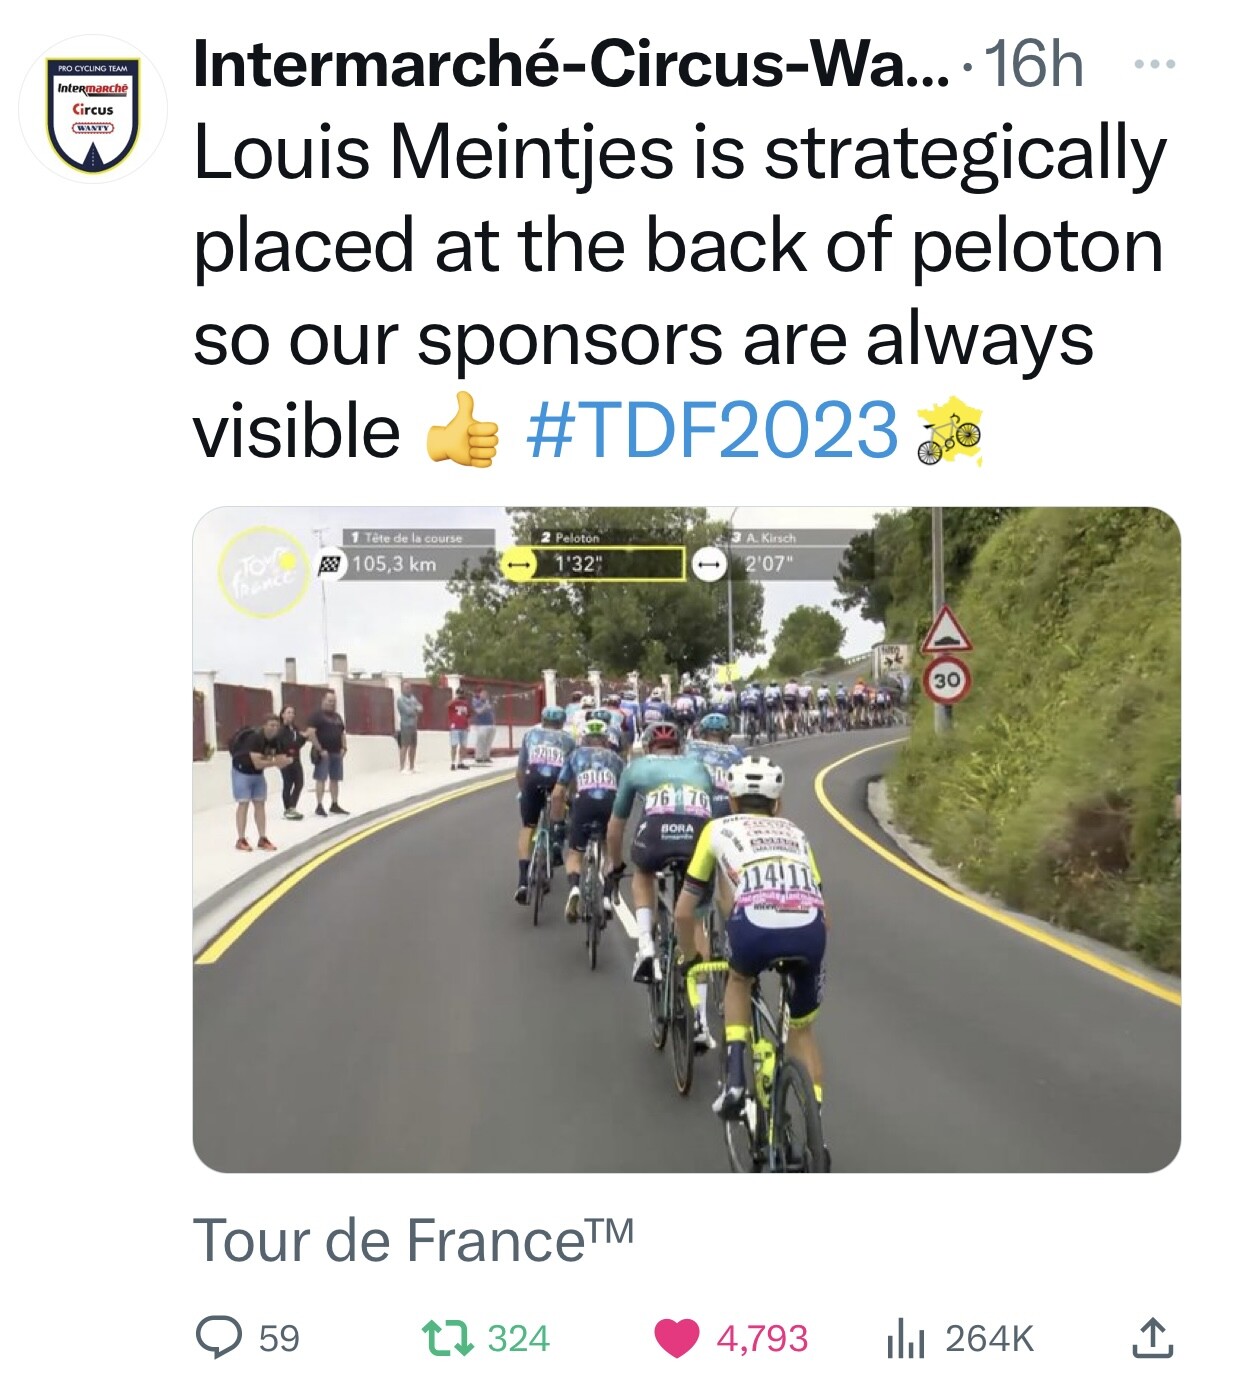The image size is (1242, 1394).
Task: Click the 324 retweets count
Action: [518, 1338]
